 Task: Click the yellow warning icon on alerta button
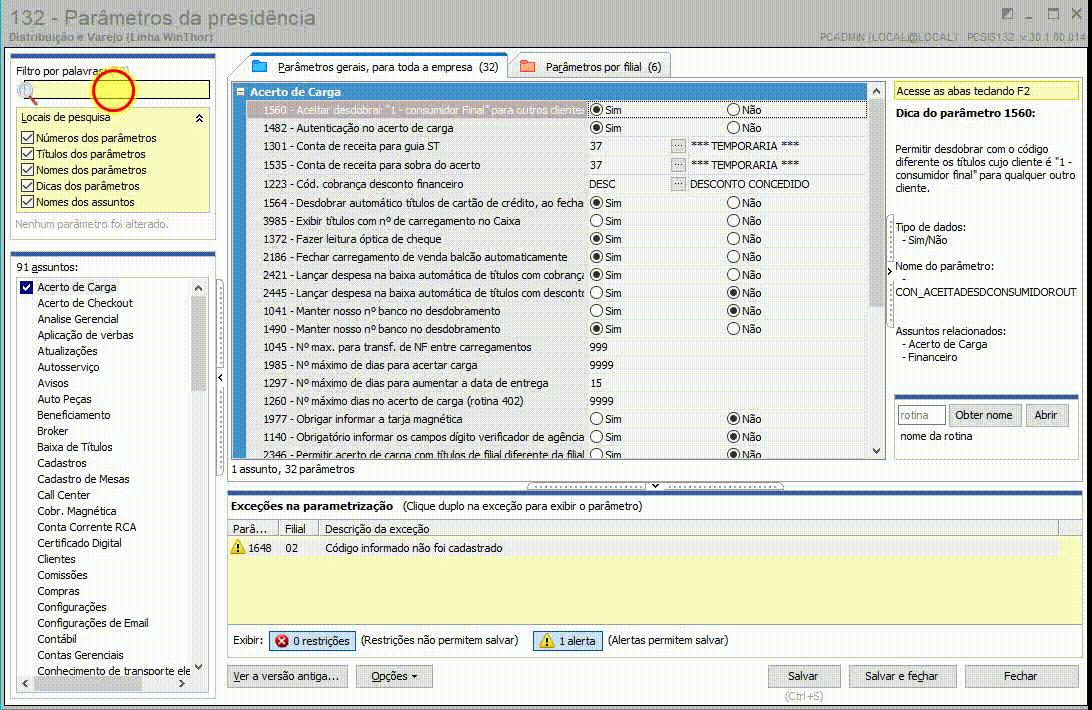[x=547, y=640]
